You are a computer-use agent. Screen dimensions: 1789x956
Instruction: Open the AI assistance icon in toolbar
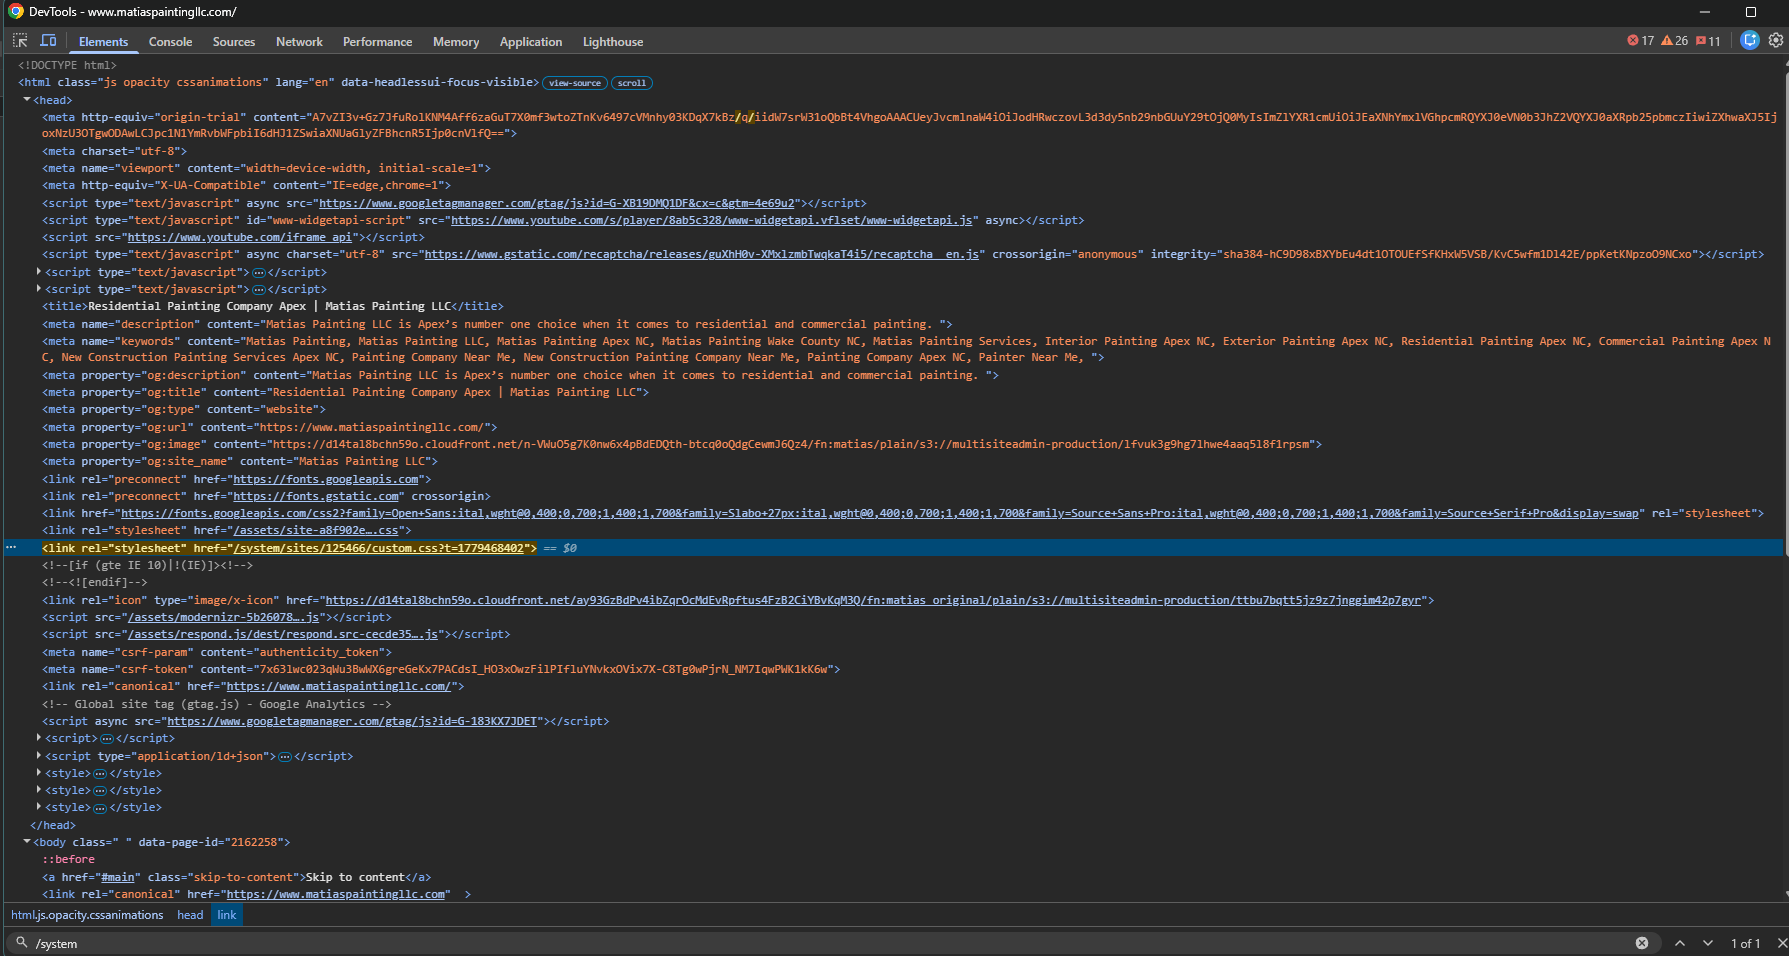[1749, 41]
